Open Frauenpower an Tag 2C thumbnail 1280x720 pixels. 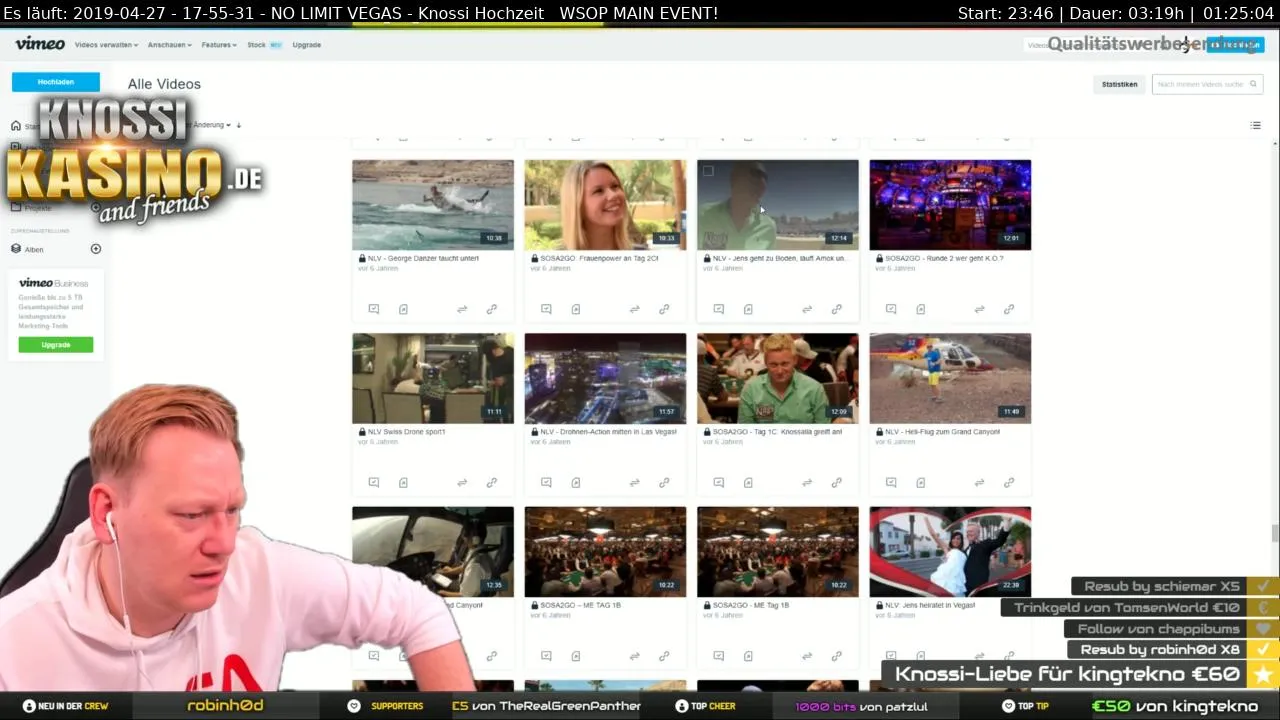tap(606, 205)
